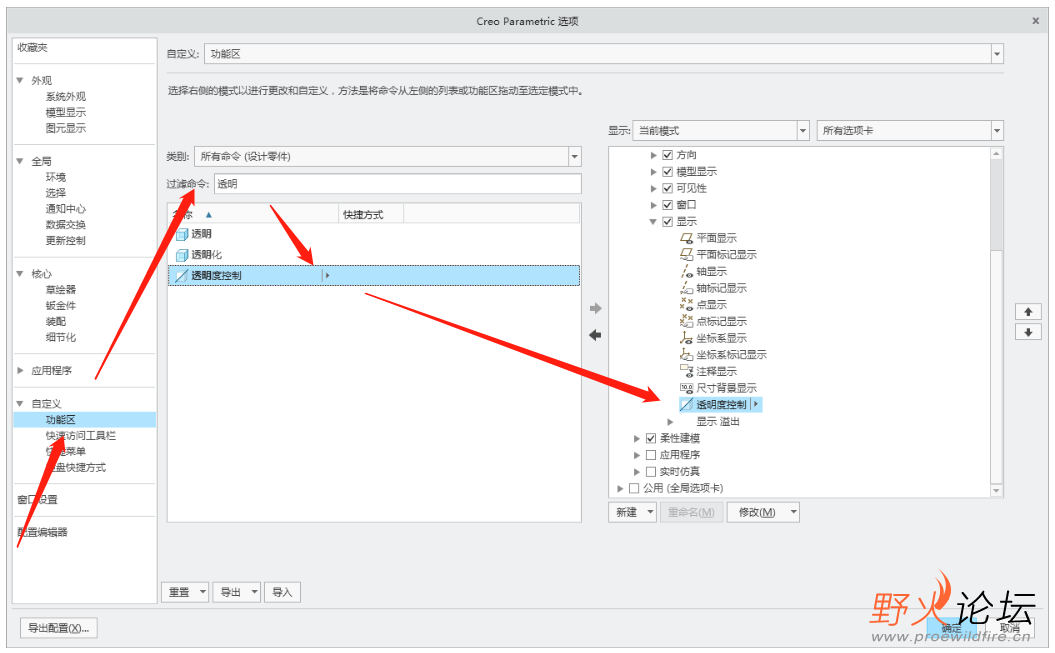The height and width of the screenshot is (653, 1055).
Task: Click the 坐标系标记显示 icon
Action: (686, 354)
